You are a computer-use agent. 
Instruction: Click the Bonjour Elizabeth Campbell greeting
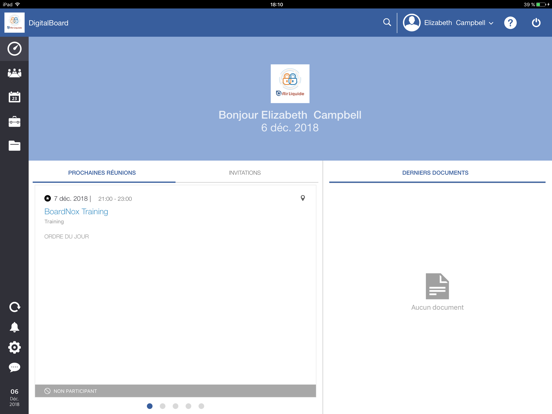click(290, 115)
